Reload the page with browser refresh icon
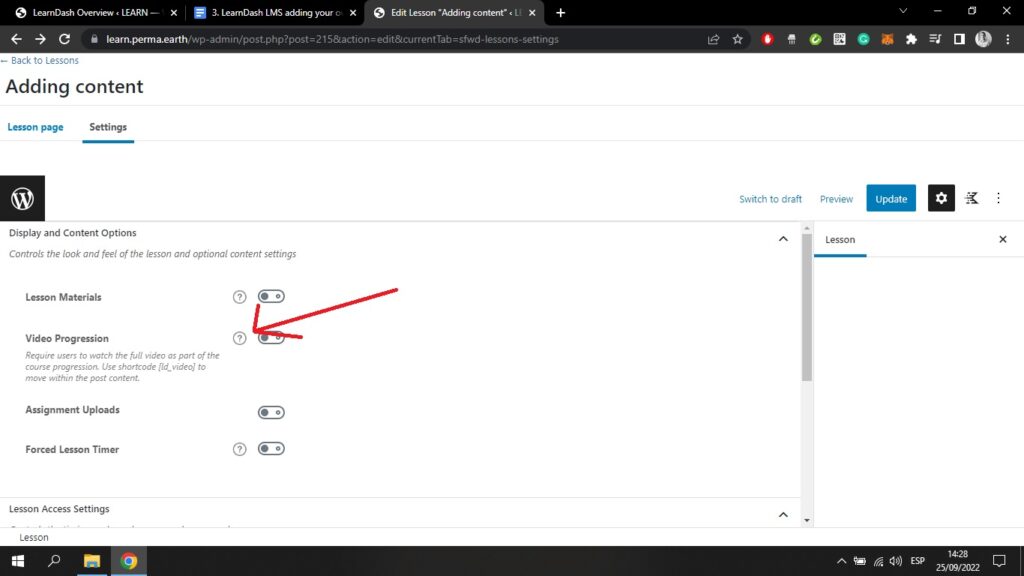Image resolution: width=1024 pixels, height=576 pixels. tap(65, 39)
